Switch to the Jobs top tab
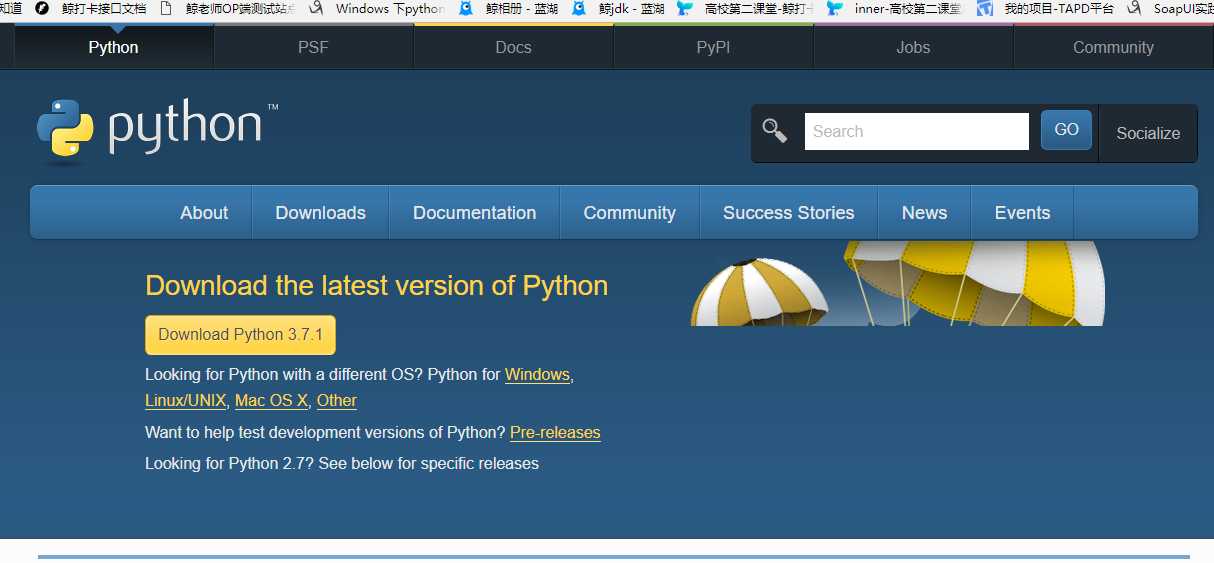Image resolution: width=1214 pixels, height=563 pixels. (913, 47)
